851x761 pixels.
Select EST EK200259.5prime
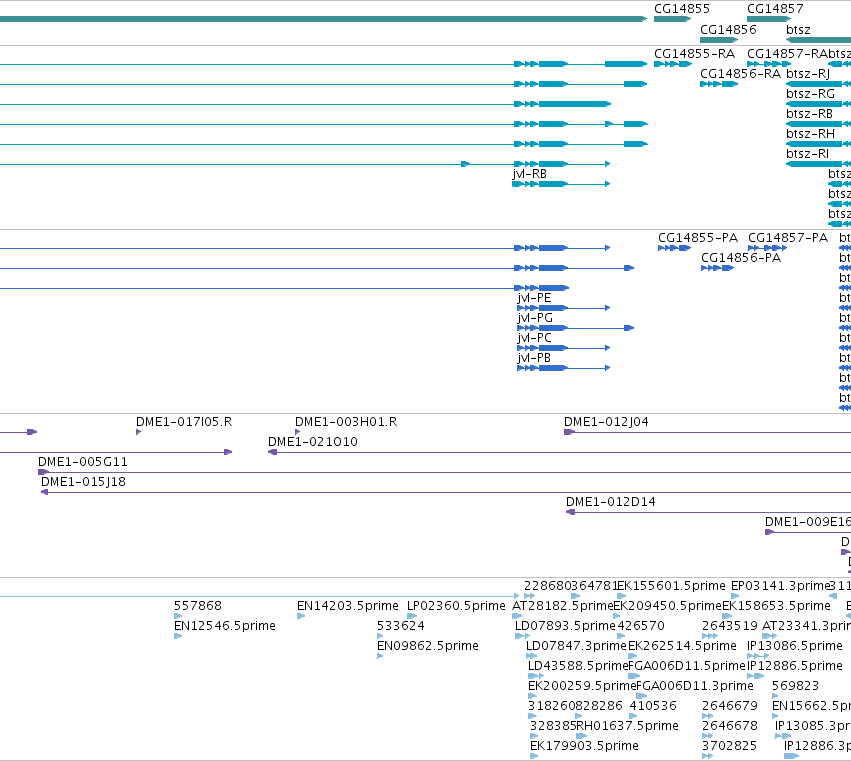pyautogui.click(x=532, y=696)
